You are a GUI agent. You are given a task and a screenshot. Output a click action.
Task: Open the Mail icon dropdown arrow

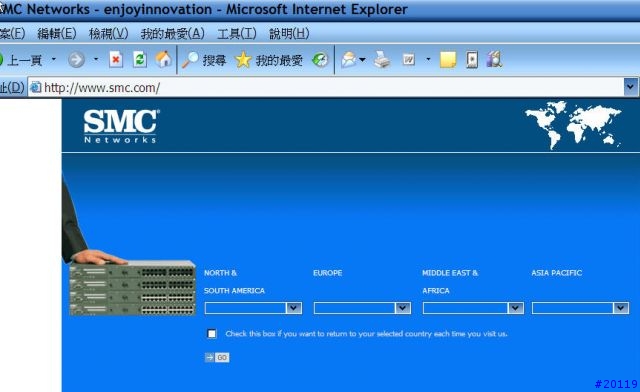click(362, 60)
